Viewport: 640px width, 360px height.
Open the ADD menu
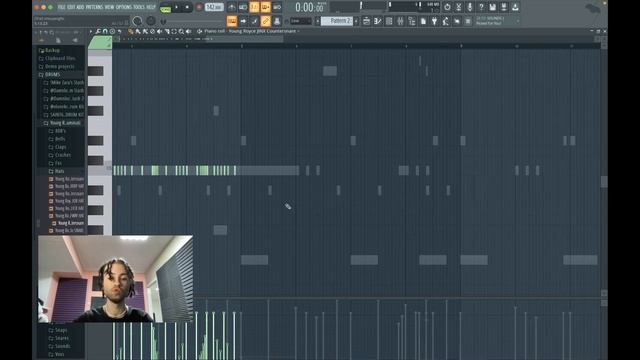(80, 7)
